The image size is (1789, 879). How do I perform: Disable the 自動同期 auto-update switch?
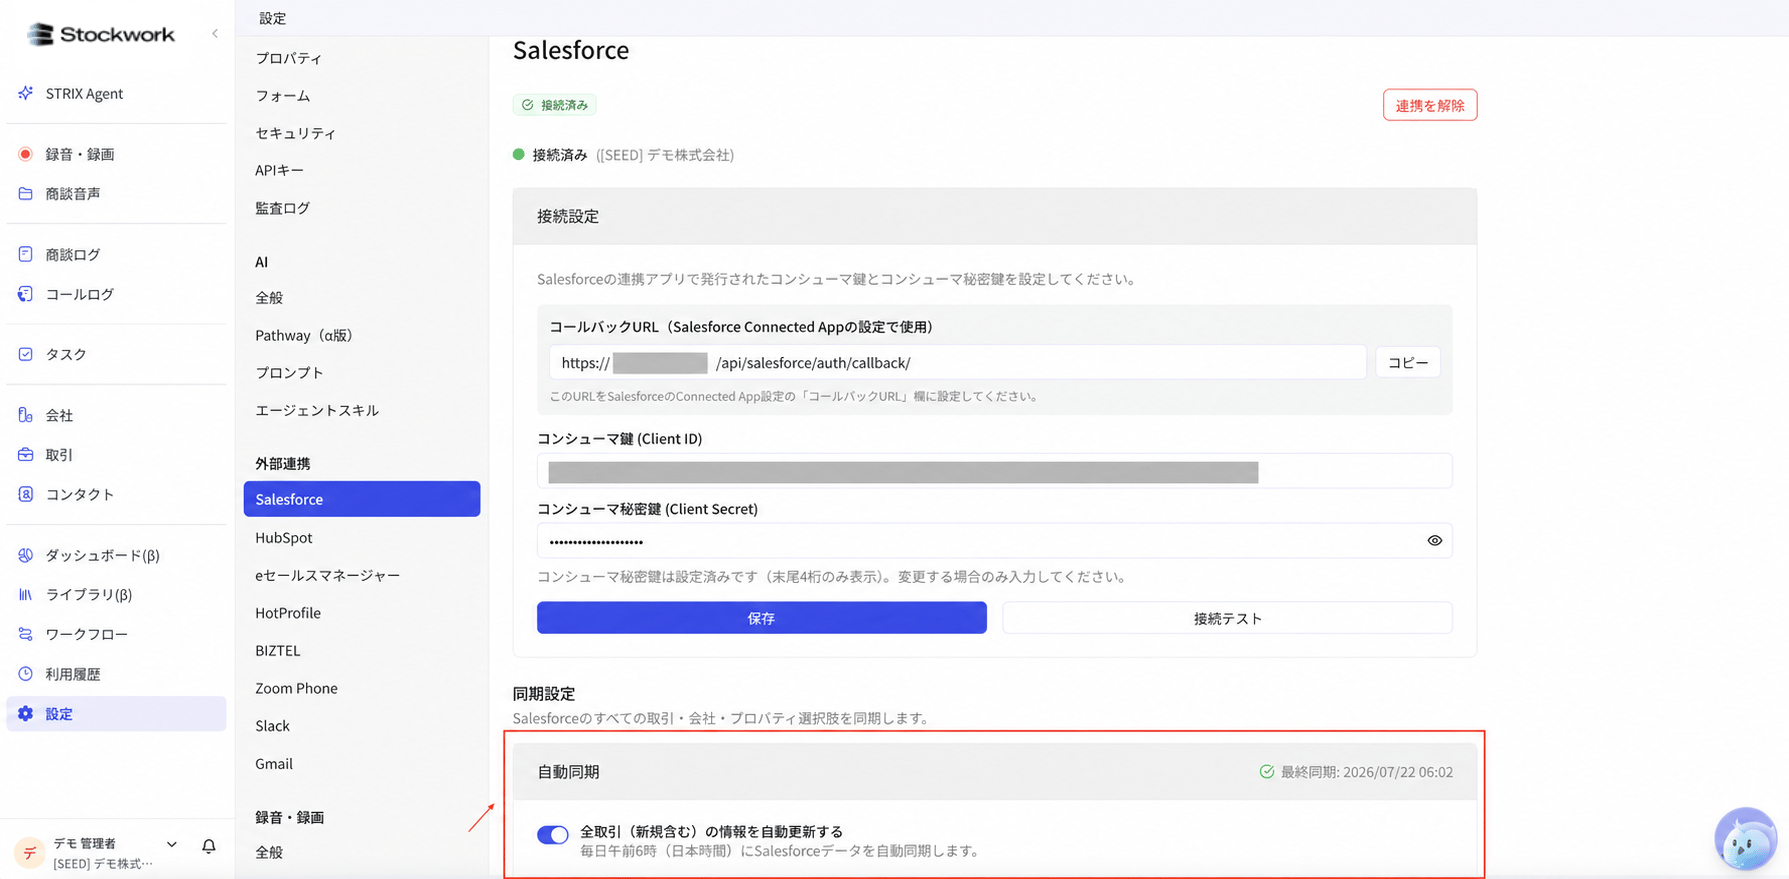point(553,834)
